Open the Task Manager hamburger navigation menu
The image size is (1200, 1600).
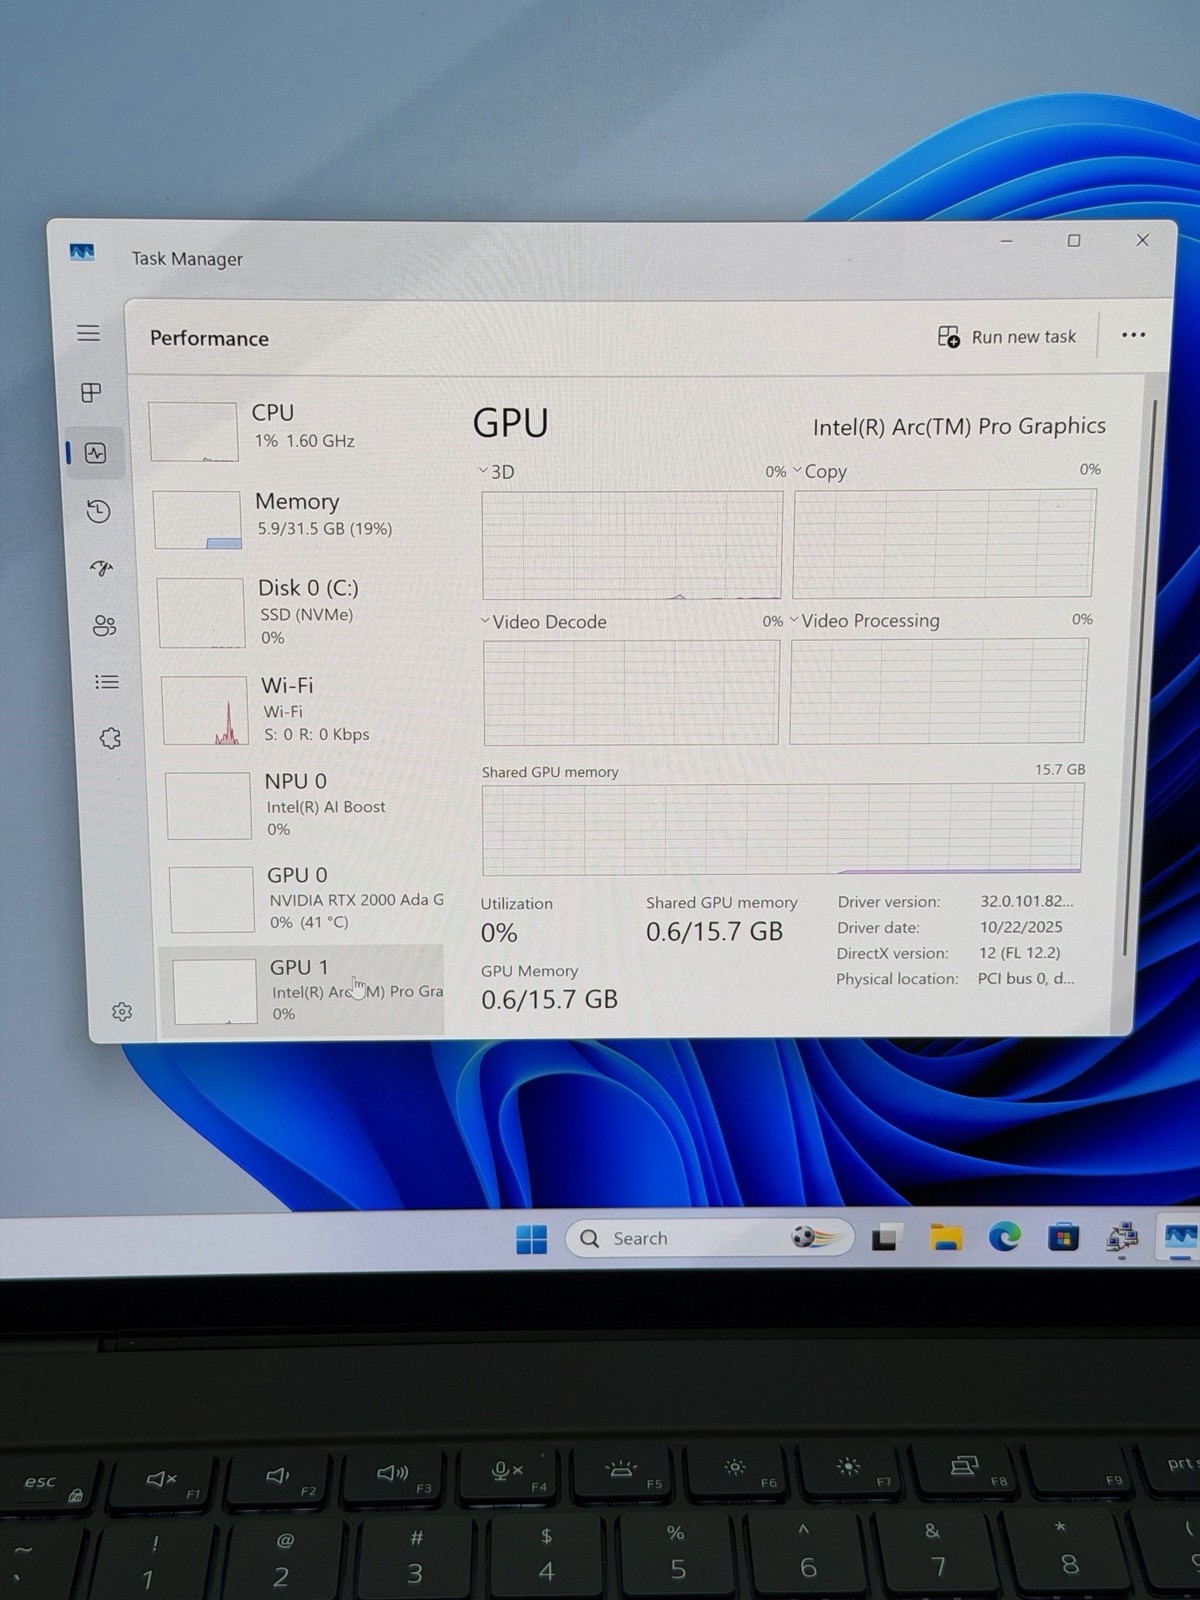pos(88,333)
